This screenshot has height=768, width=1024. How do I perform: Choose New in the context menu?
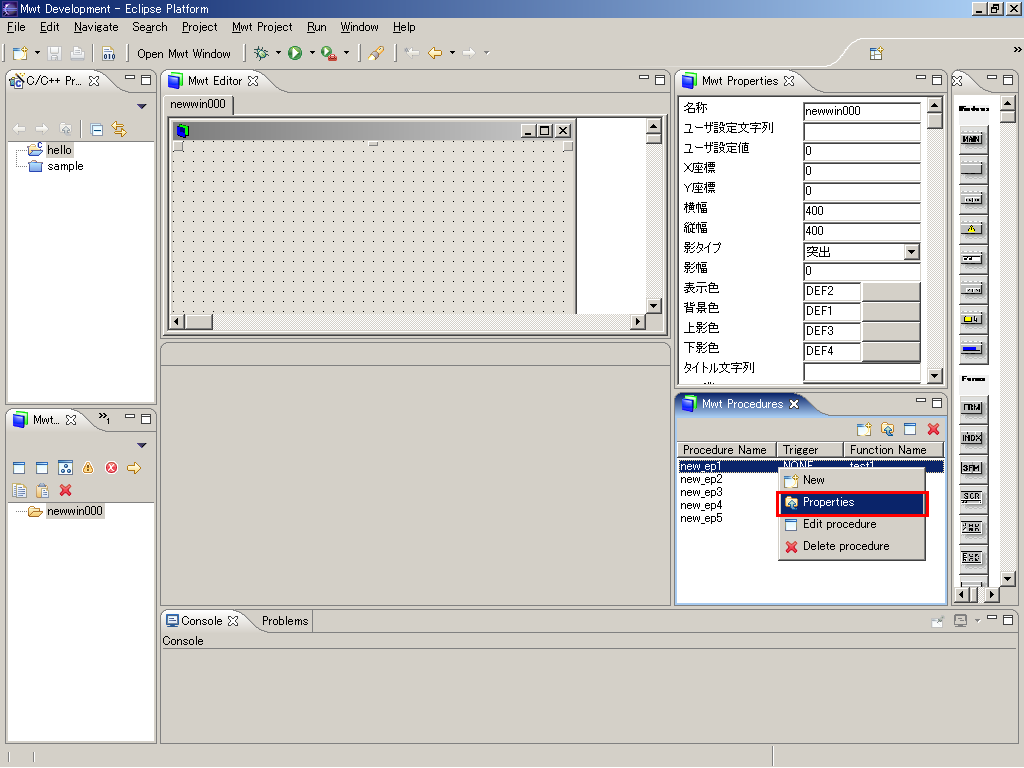coord(852,480)
